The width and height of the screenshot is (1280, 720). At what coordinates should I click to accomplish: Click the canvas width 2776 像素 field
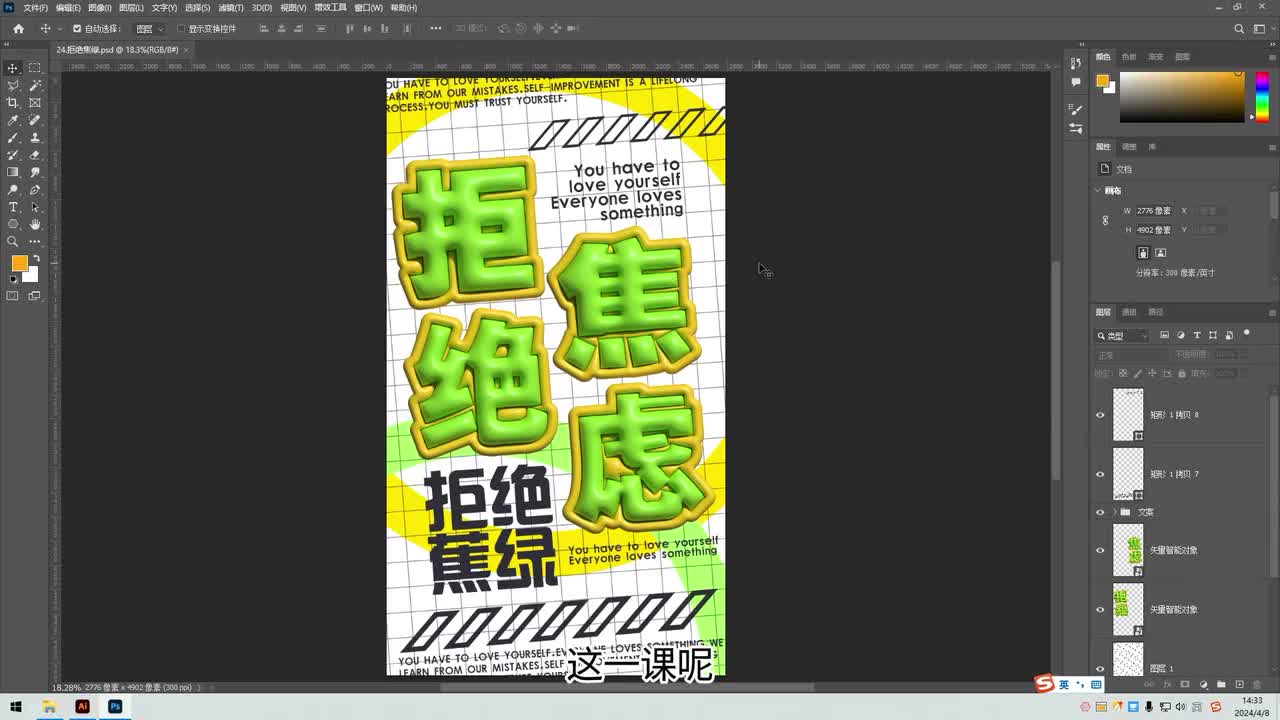point(1153,211)
